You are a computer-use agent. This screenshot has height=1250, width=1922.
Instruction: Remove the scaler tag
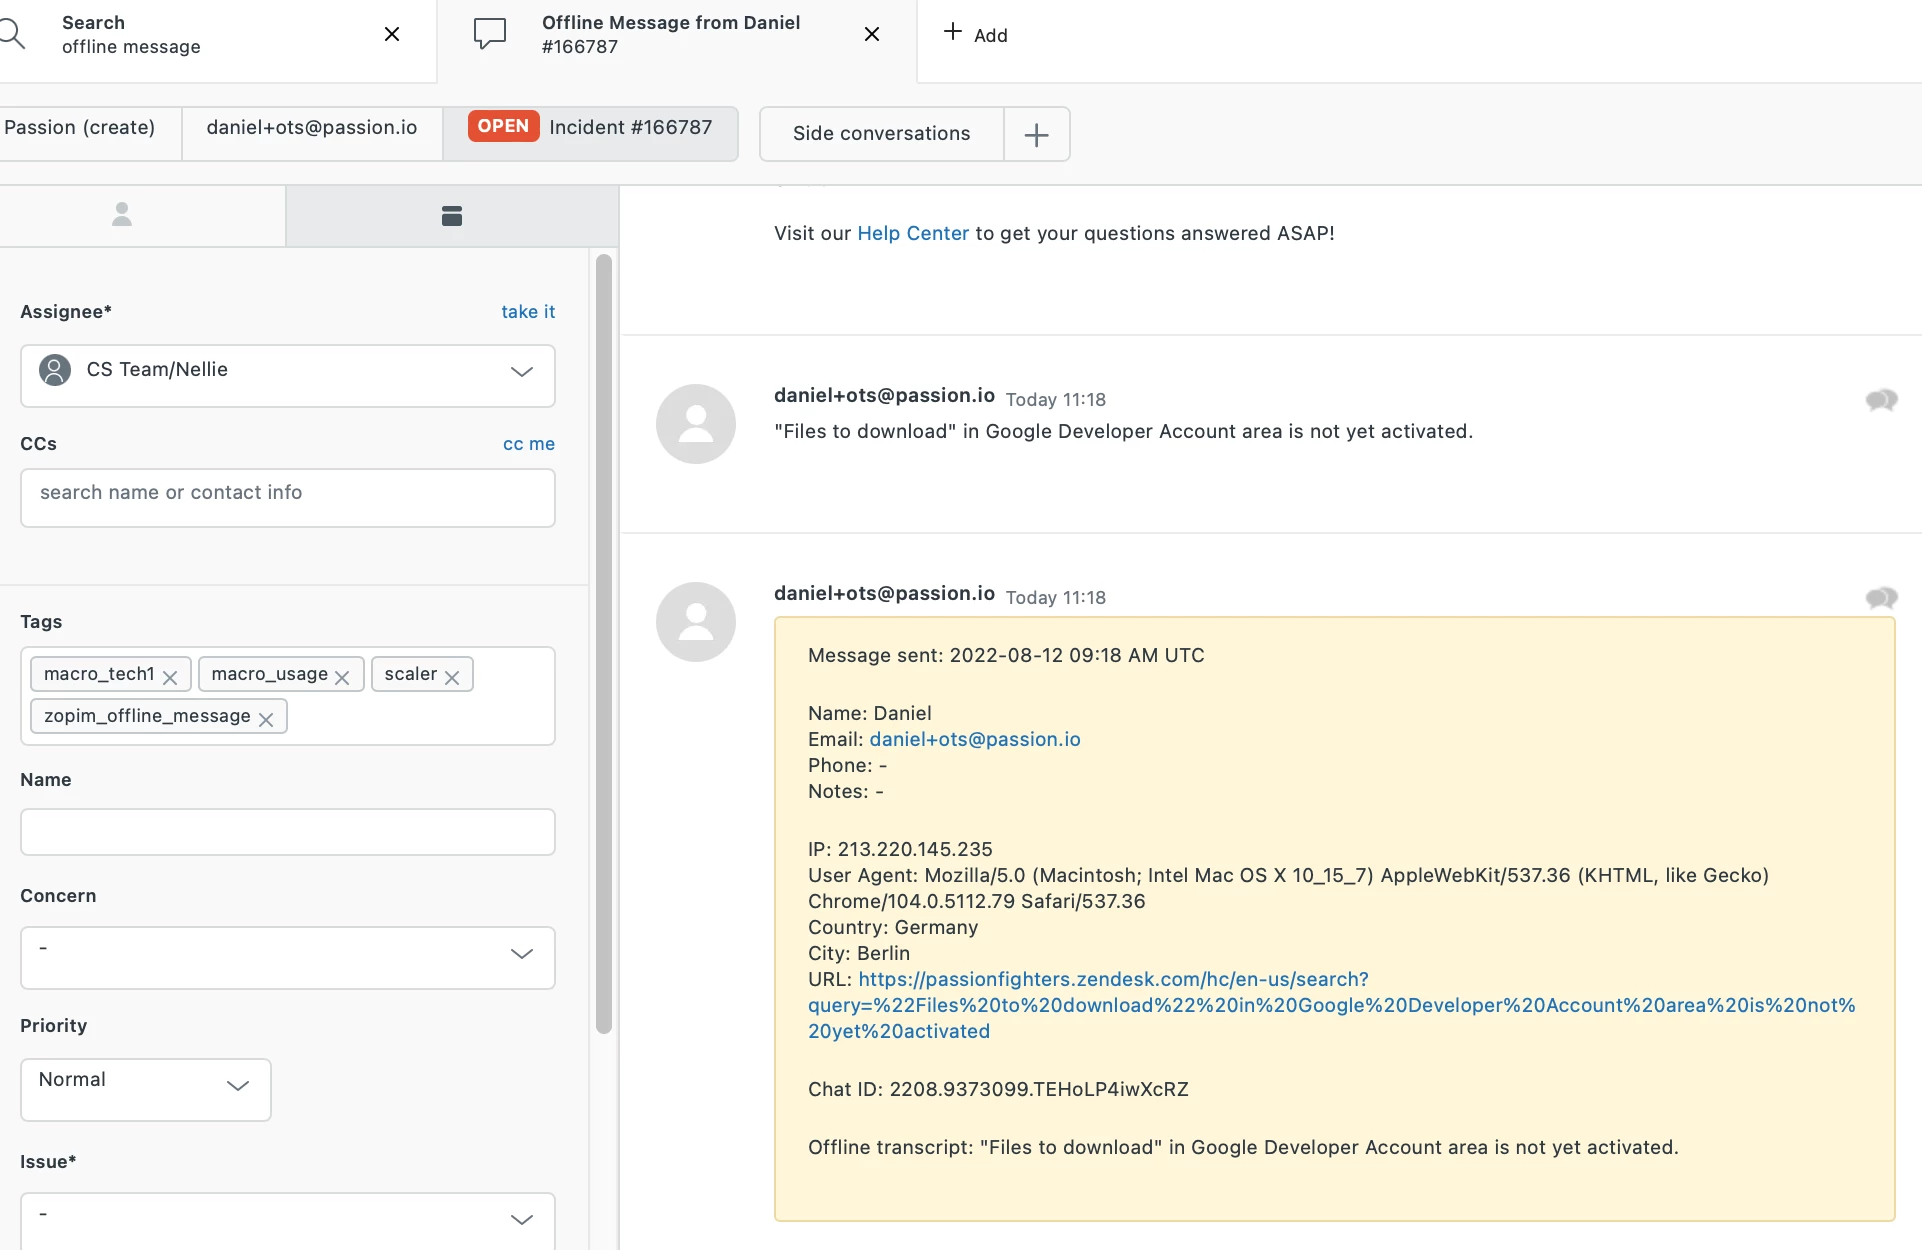tap(452, 677)
